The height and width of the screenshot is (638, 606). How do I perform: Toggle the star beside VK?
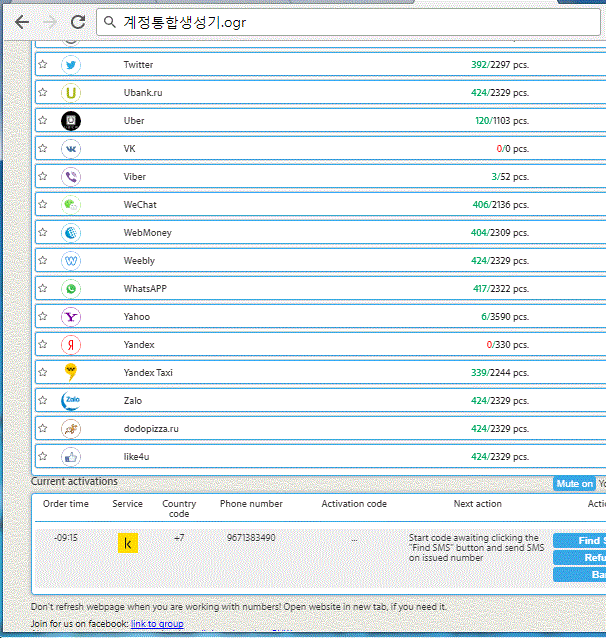click(43, 149)
